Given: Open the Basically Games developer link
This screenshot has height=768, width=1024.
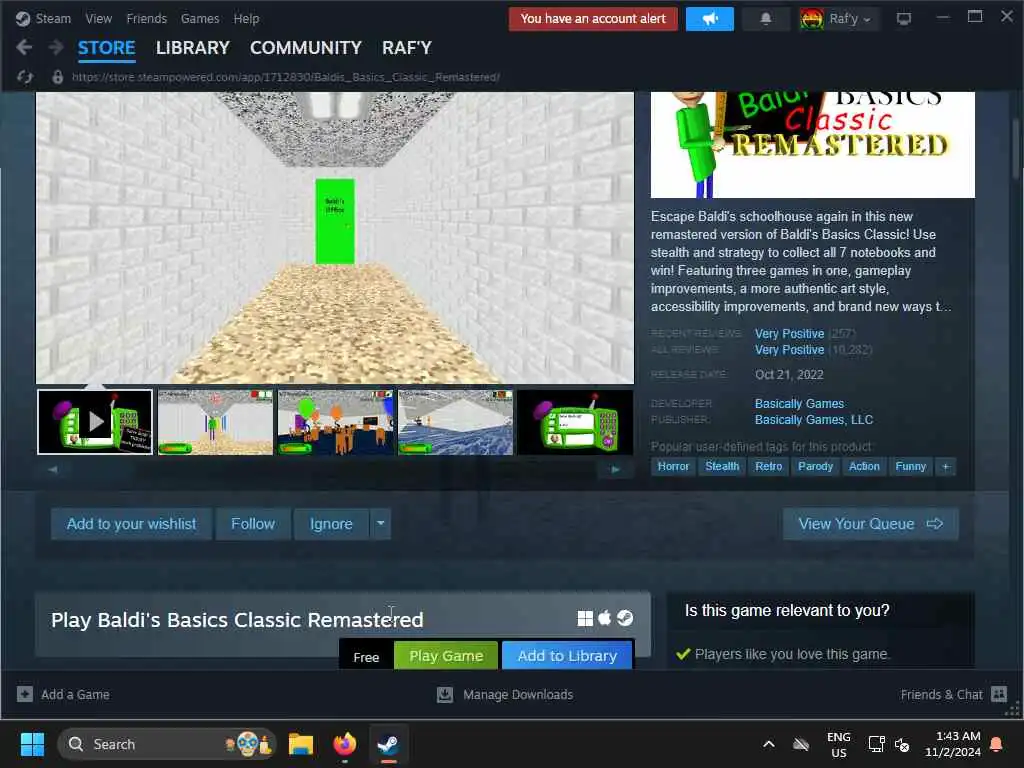Looking at the screenshot, I should tap(799, 404).
